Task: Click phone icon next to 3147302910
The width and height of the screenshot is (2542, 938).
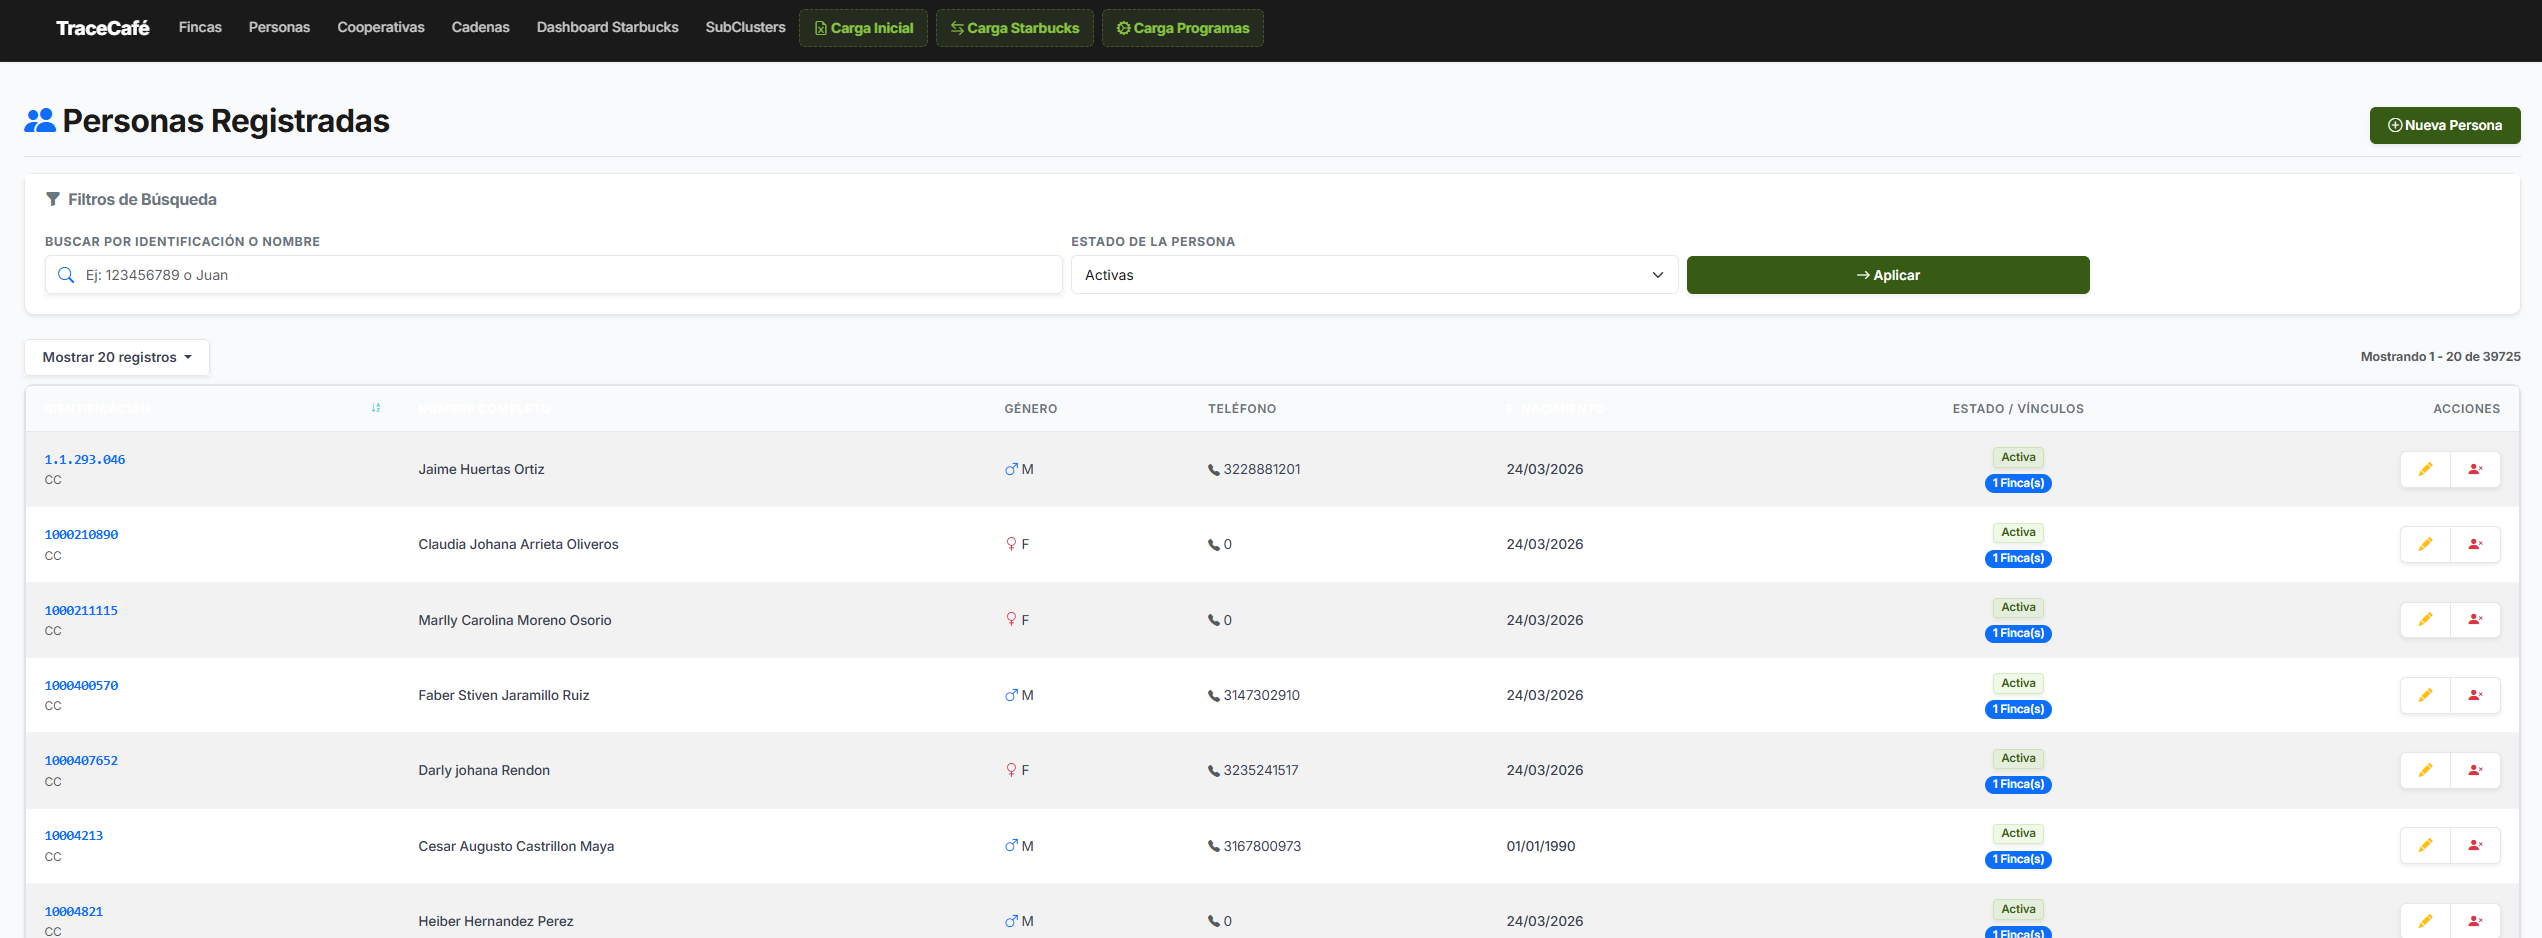Action: (1214, 696)
